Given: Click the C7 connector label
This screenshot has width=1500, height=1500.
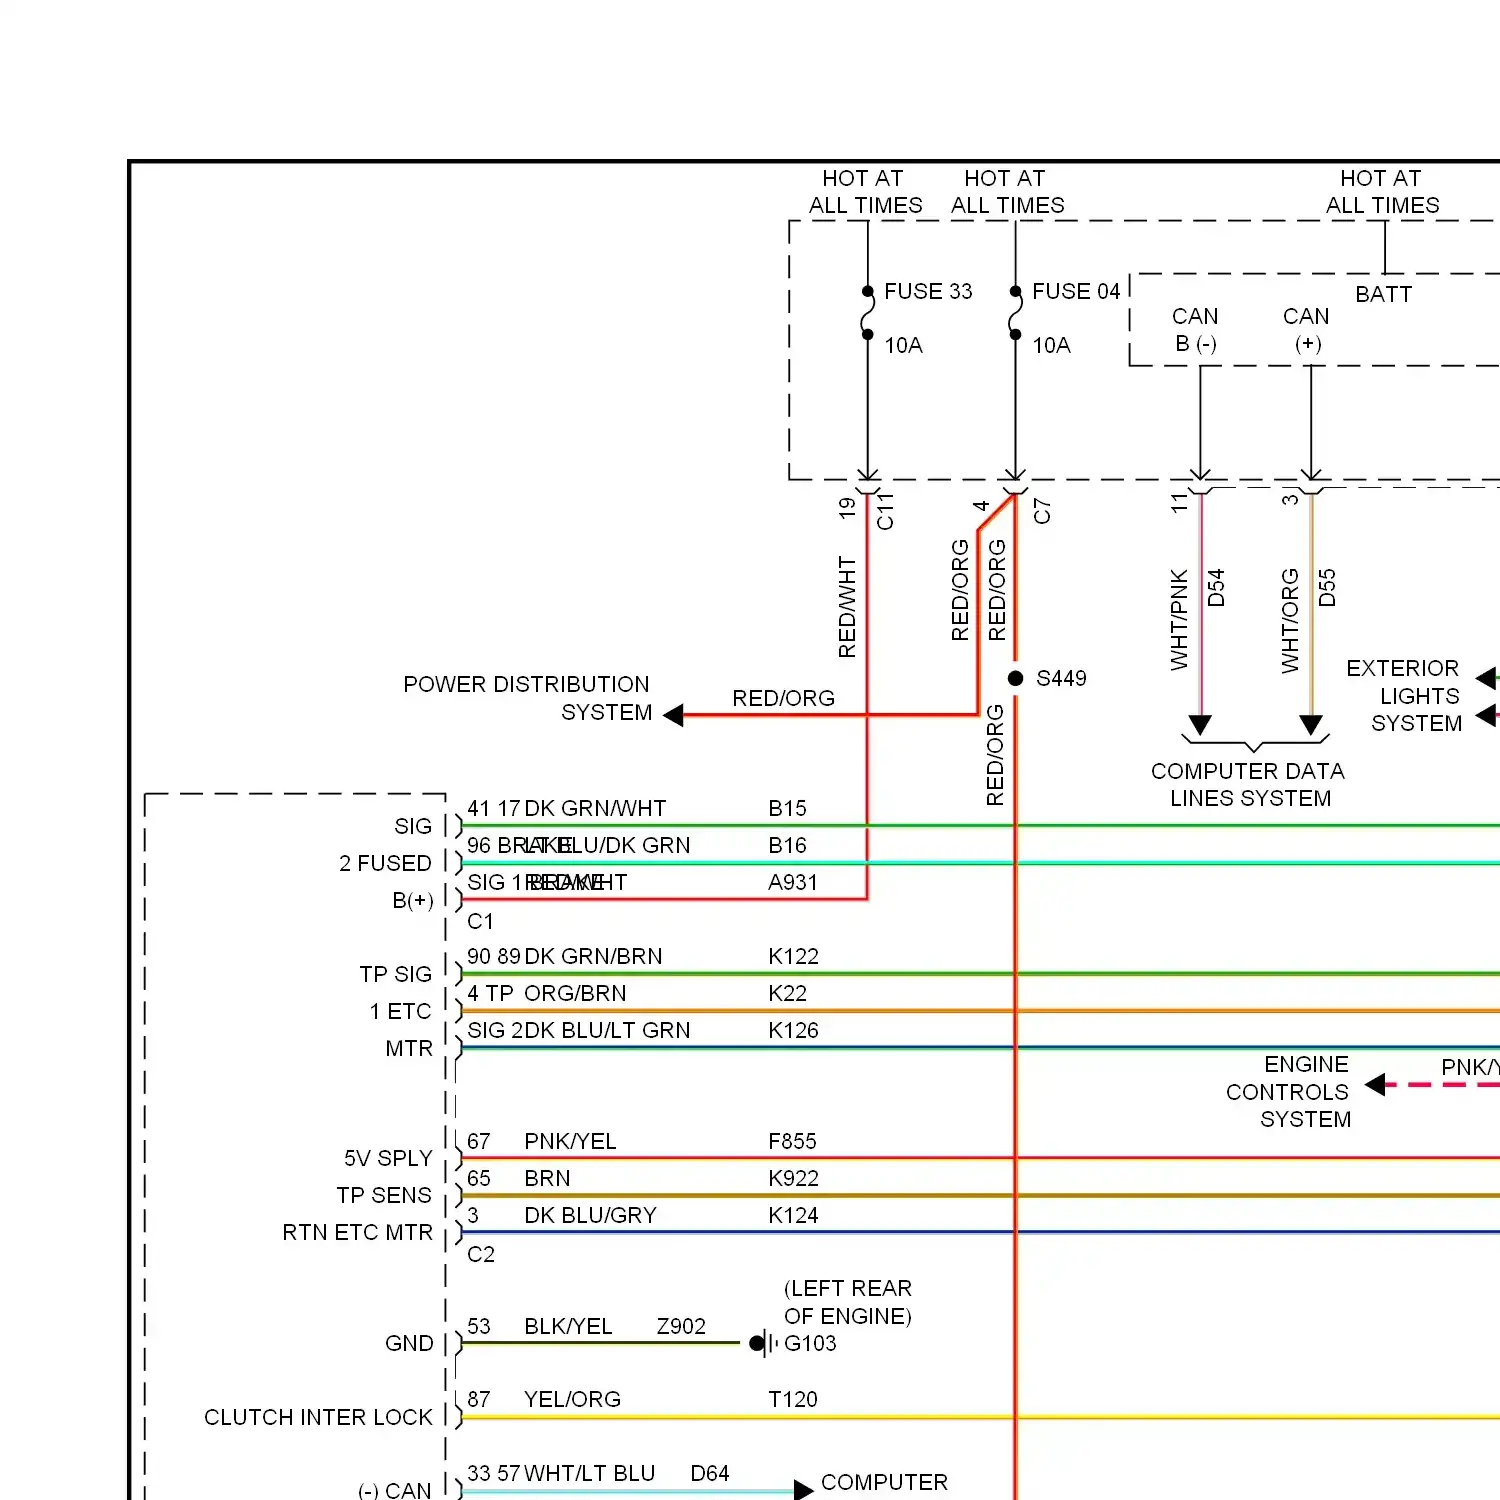Looking at the screenshot, I should tap(1041, 512).
